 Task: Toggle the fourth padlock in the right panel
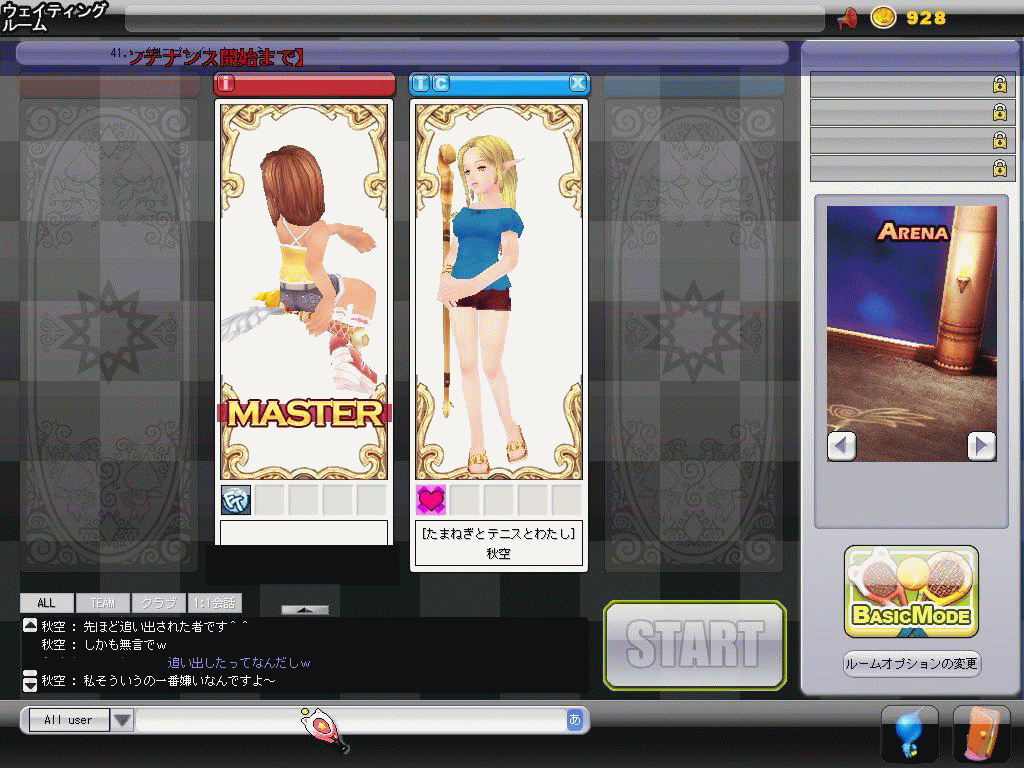999,168
